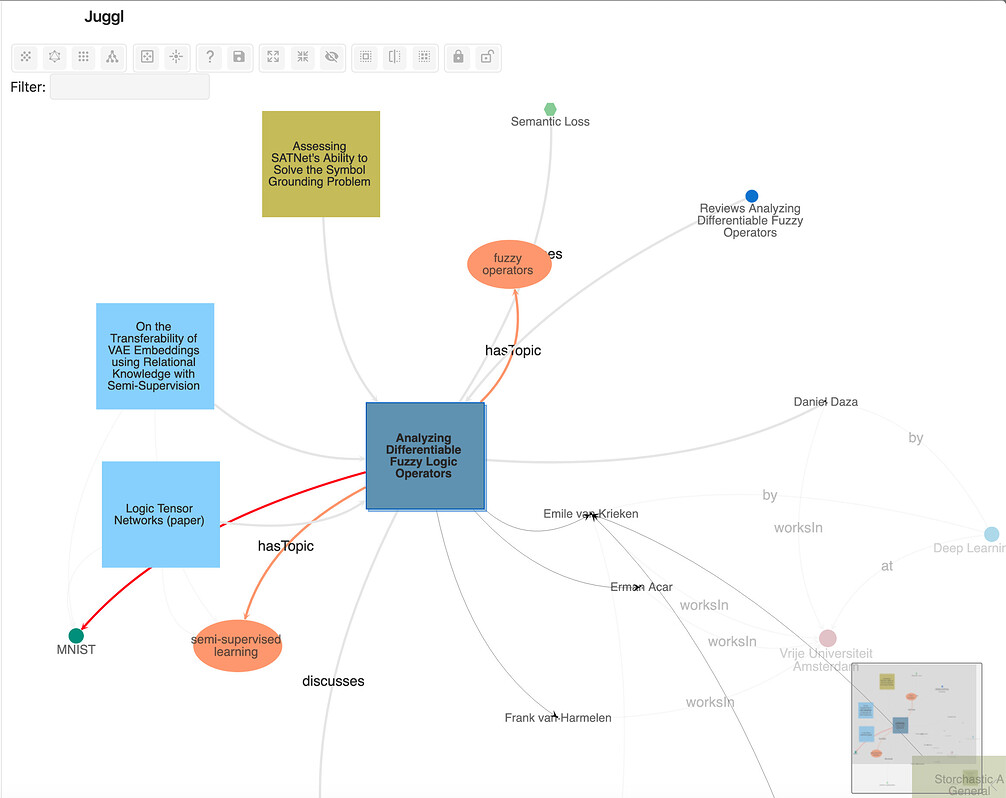Click the fit graph to view icon
Image resolution: width=1006 pixels, height=798 pixels.
click(x=146, y=57)
